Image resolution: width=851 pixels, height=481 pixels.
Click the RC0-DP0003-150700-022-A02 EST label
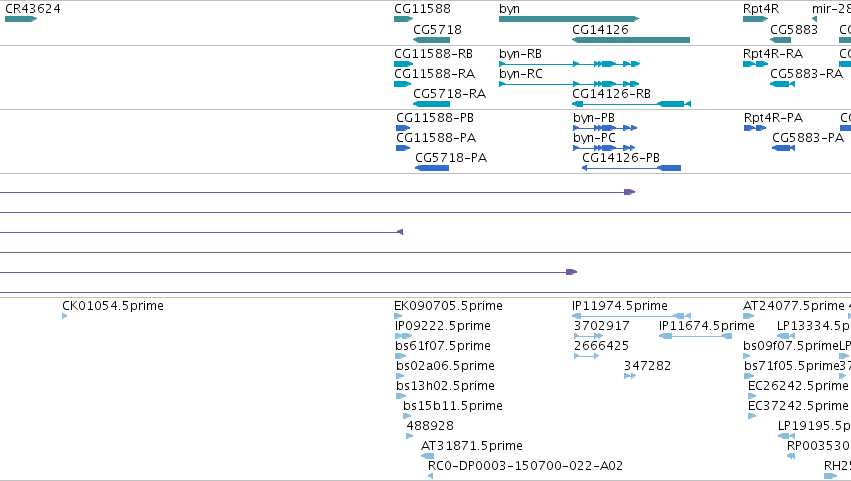pos(525,466)
